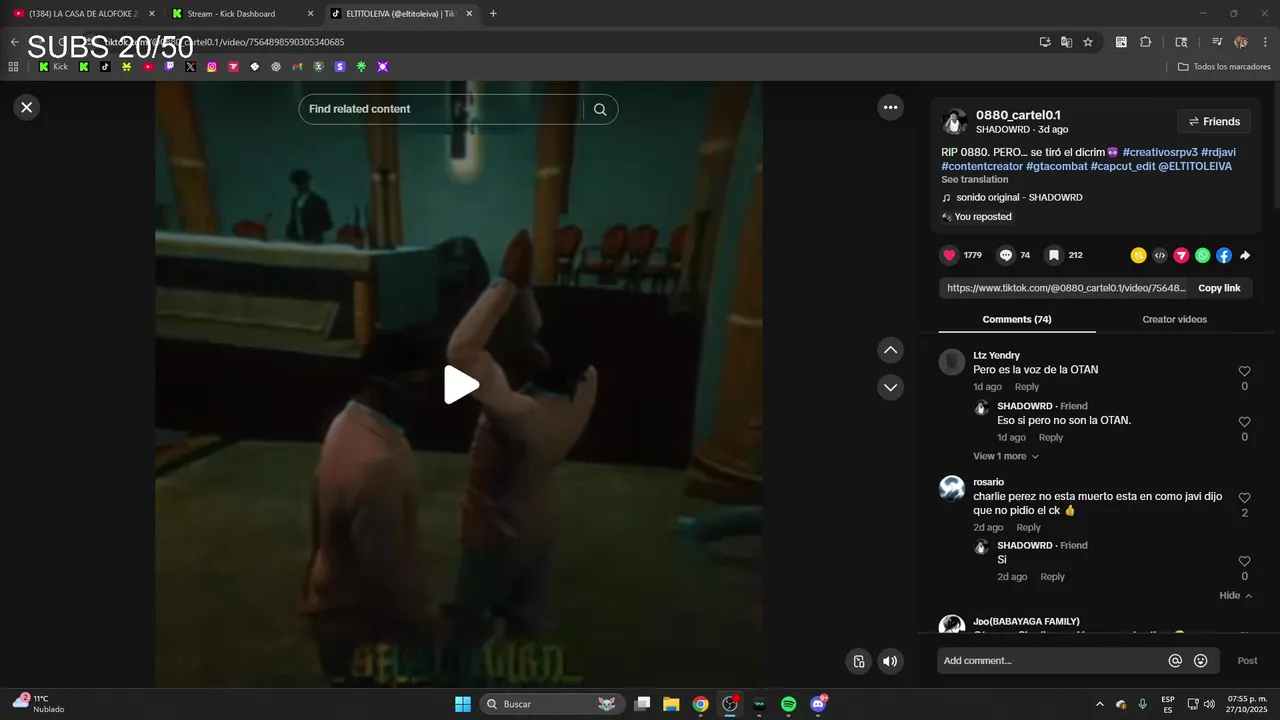Open the #creativosrpv3 hashtag
The height and width of the screenshot is (720, 1280).
[1160, 152]
